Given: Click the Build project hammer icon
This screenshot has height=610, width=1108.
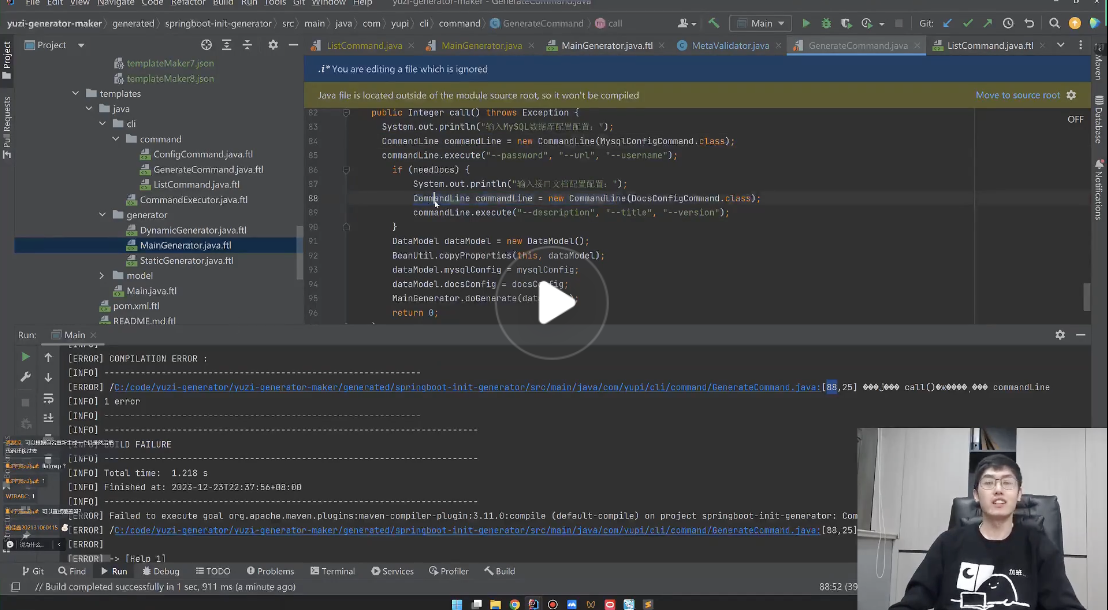Looking at the screenshot, I should click(x=714, y=23).
